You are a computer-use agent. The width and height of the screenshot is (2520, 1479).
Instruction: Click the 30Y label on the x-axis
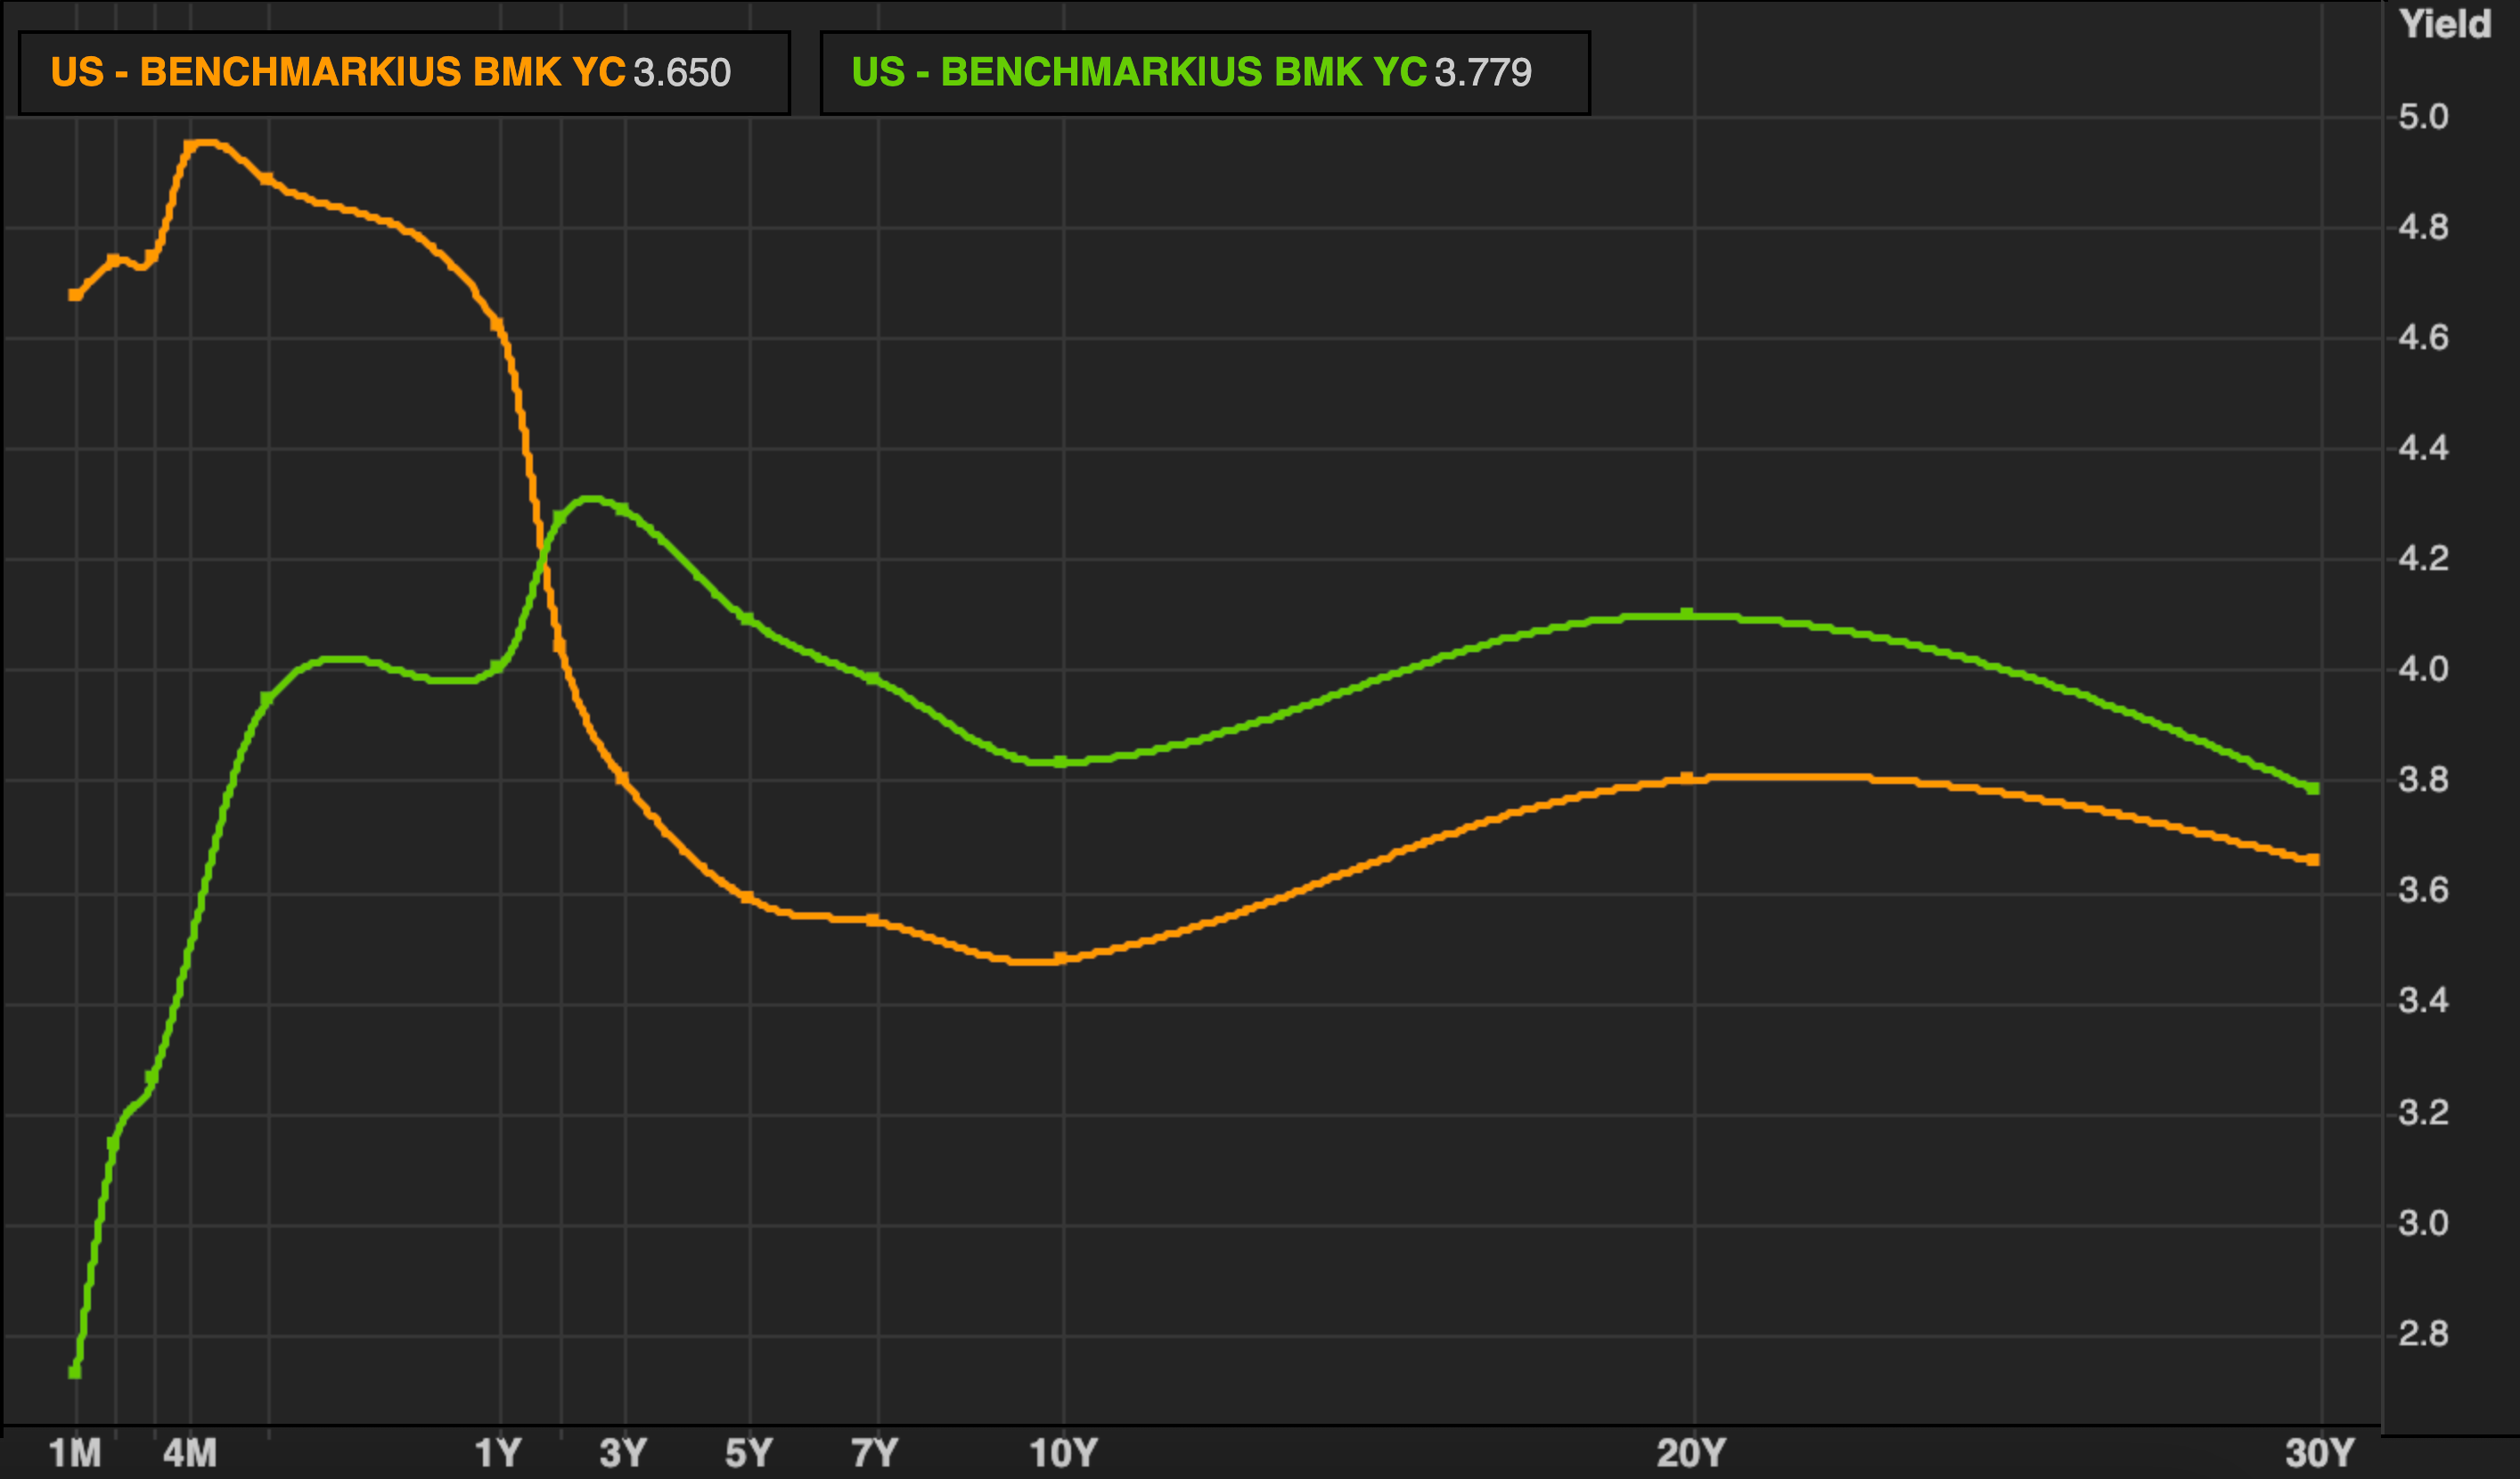point(2320,1452)
